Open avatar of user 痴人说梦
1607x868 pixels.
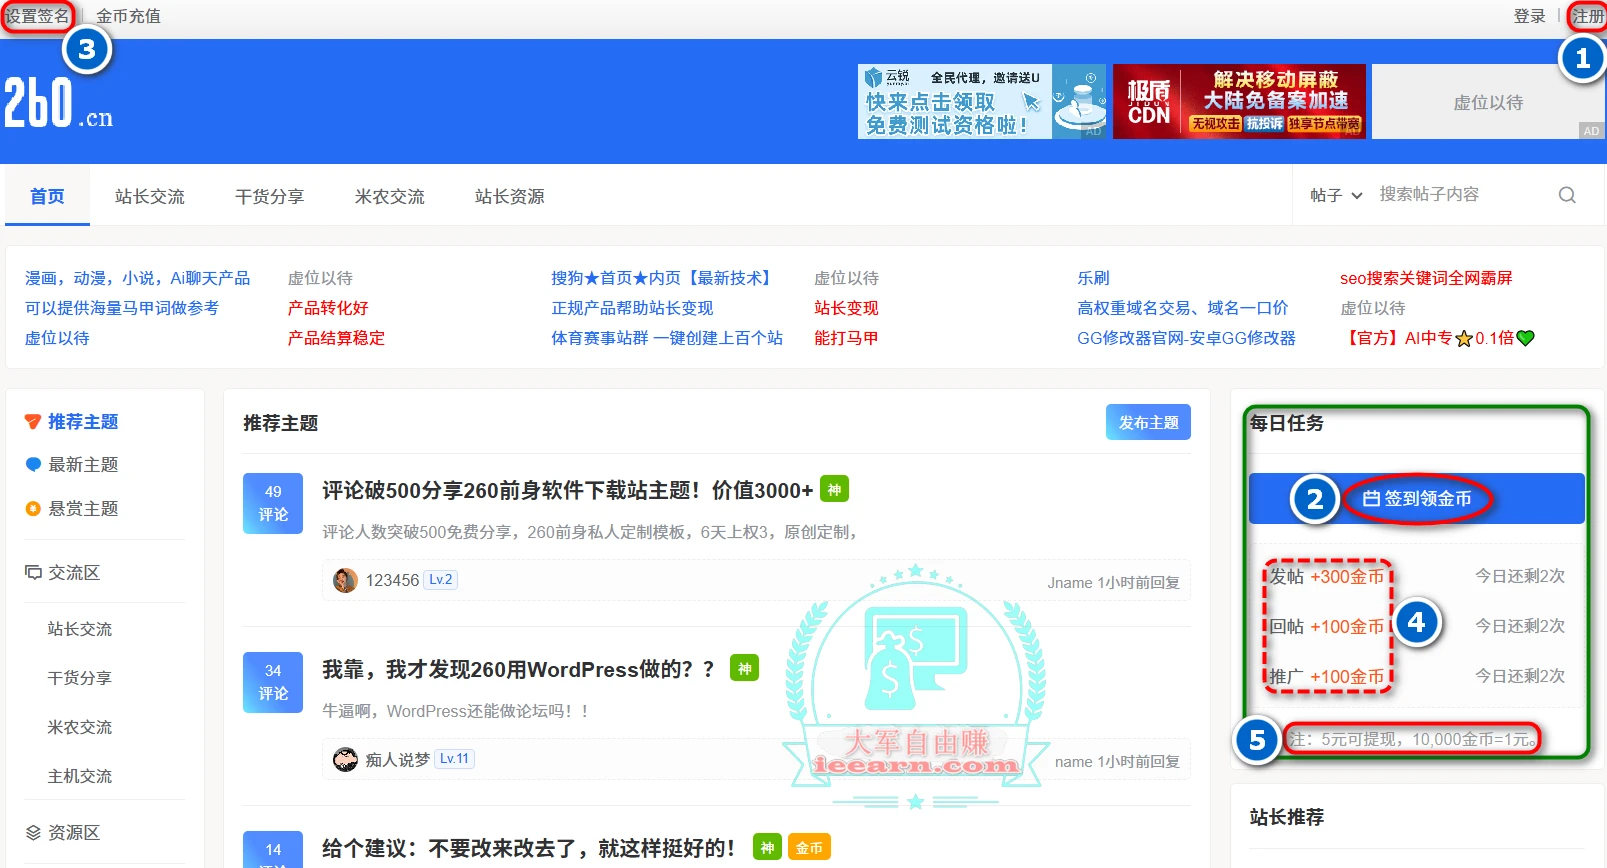[345, 760]
